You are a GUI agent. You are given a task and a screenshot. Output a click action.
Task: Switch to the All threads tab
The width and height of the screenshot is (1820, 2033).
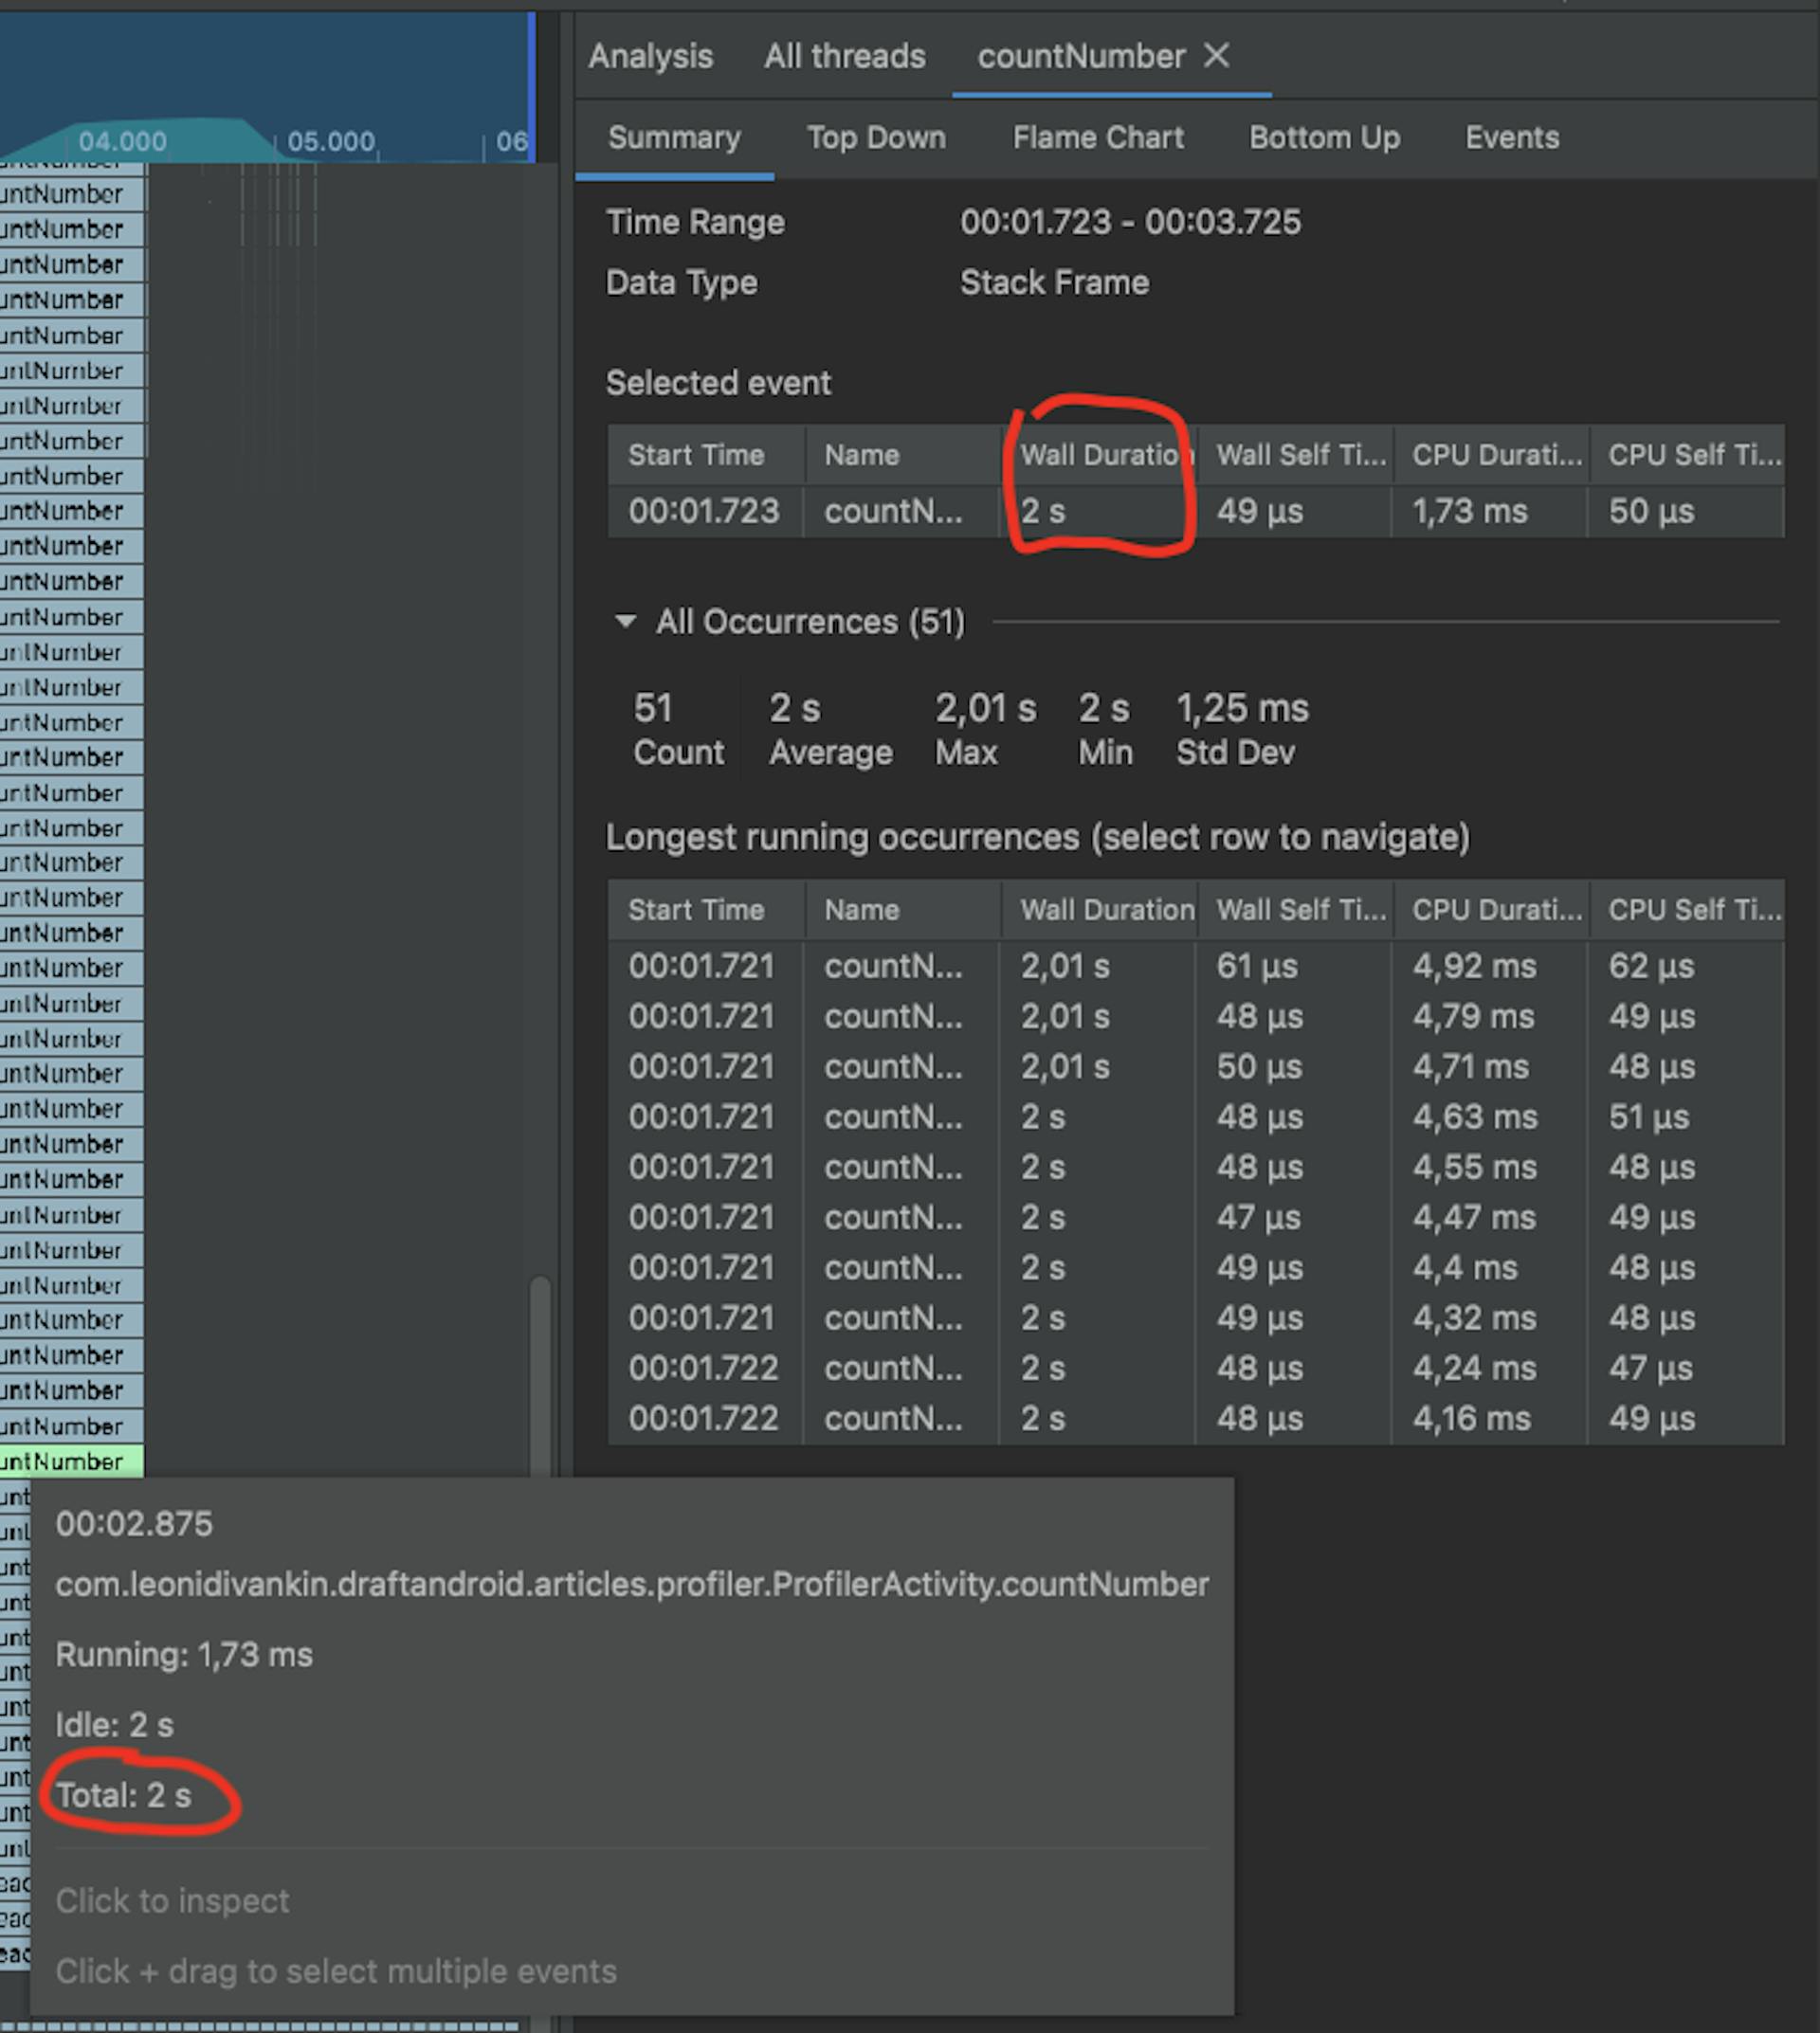click(843, 57)
